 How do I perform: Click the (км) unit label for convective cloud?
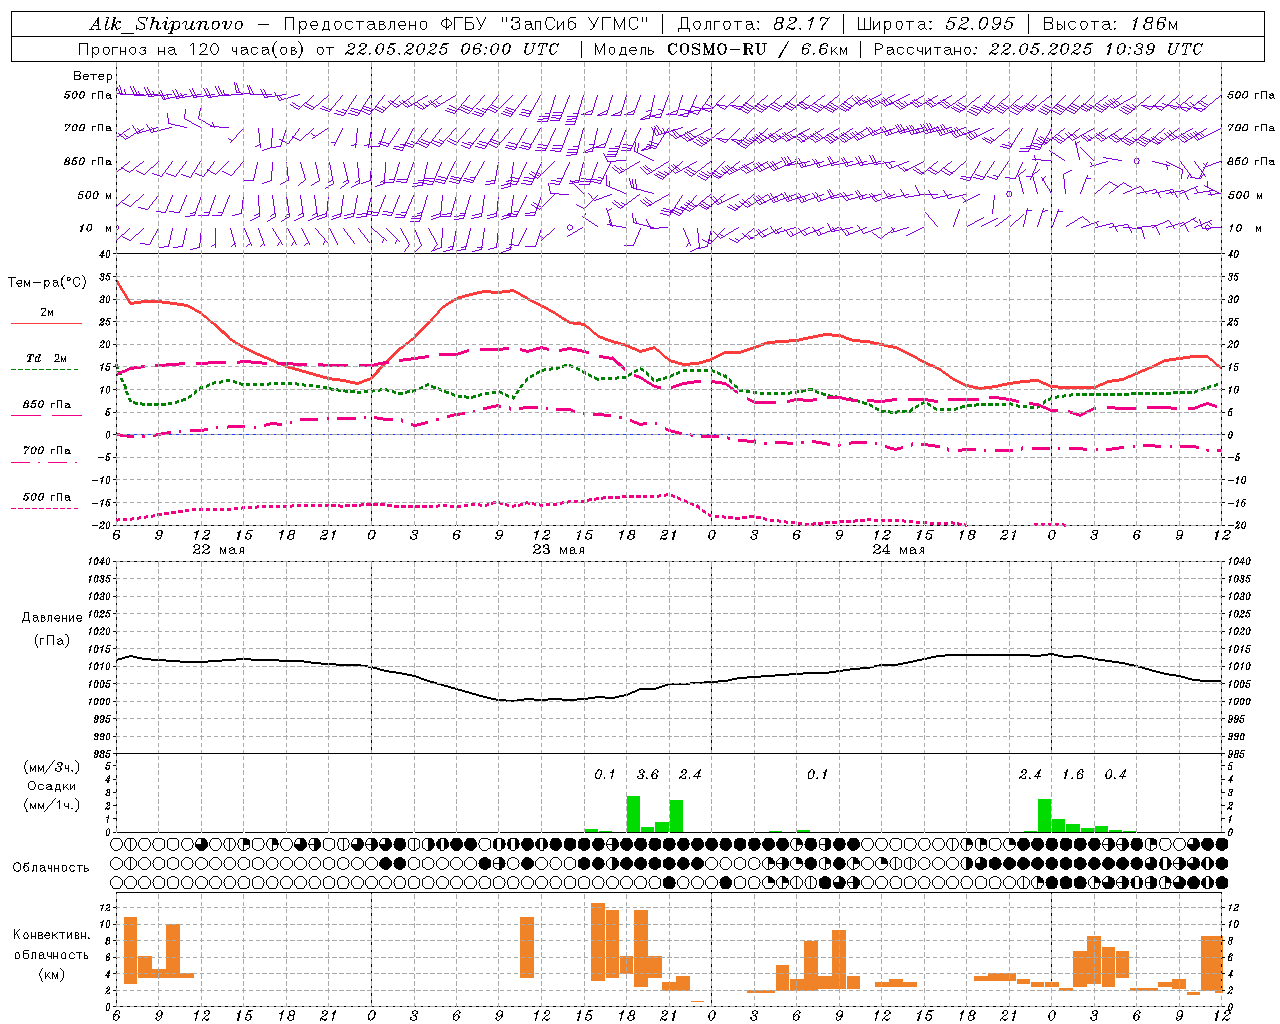point(53,974)
